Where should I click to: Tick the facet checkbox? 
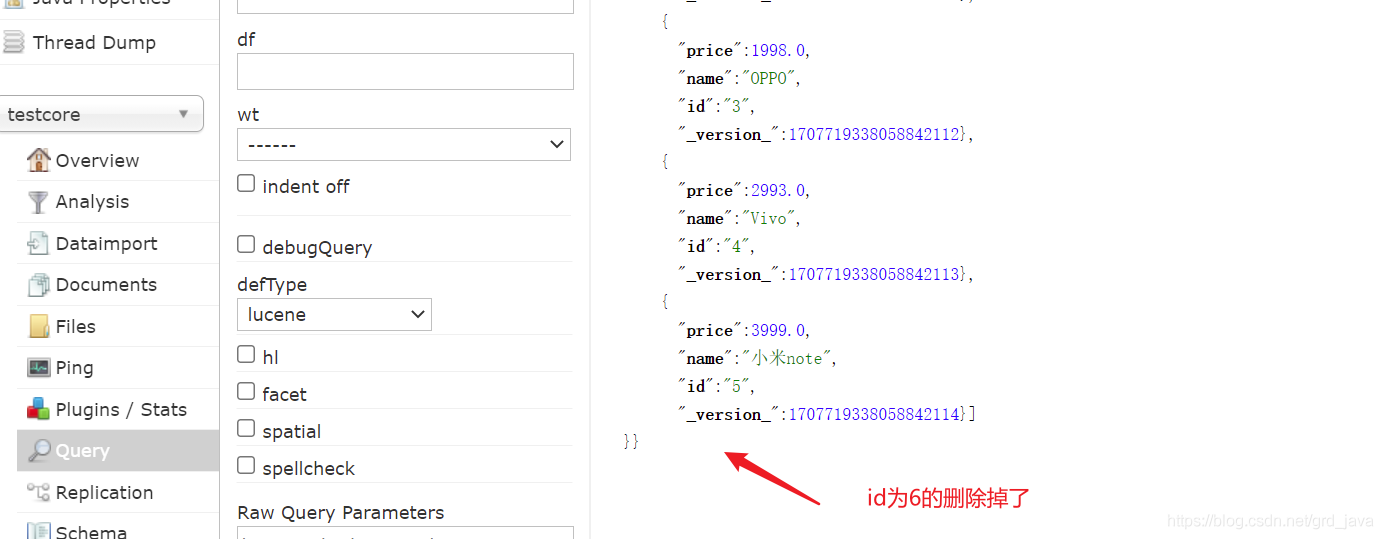pos(246,391)
